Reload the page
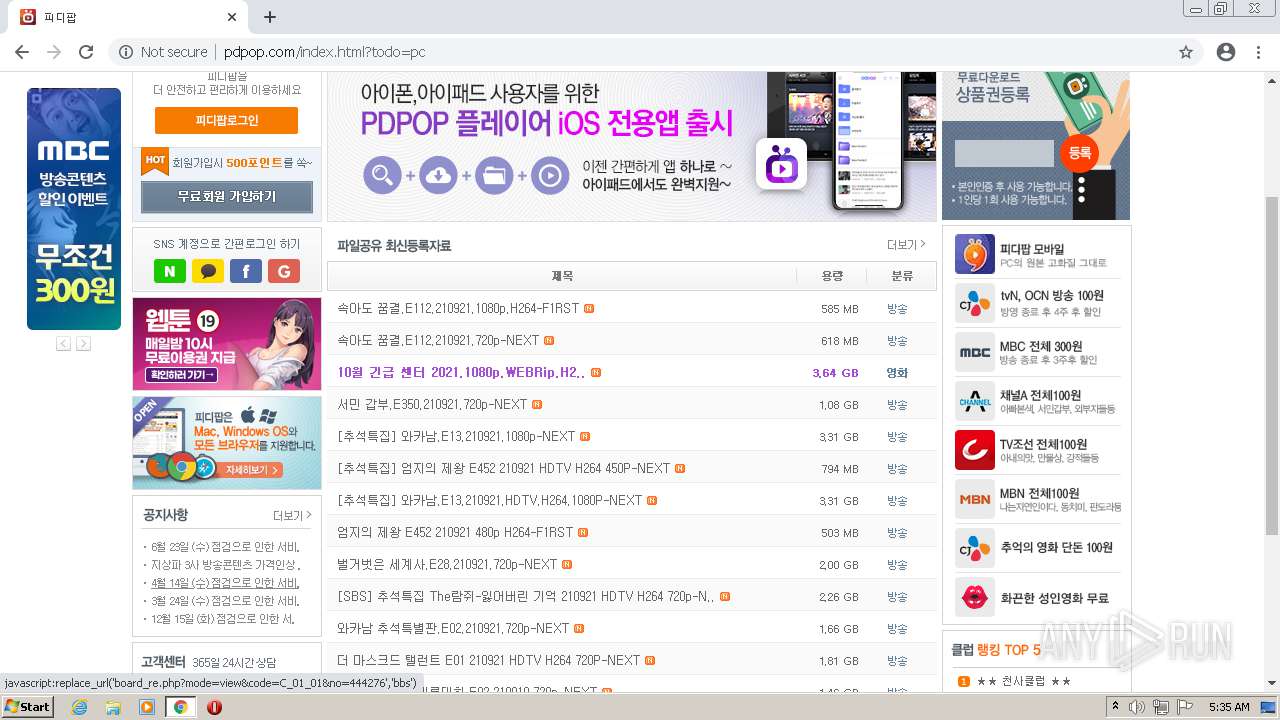This screenshot has height=720, width=1280. point(86,52)
